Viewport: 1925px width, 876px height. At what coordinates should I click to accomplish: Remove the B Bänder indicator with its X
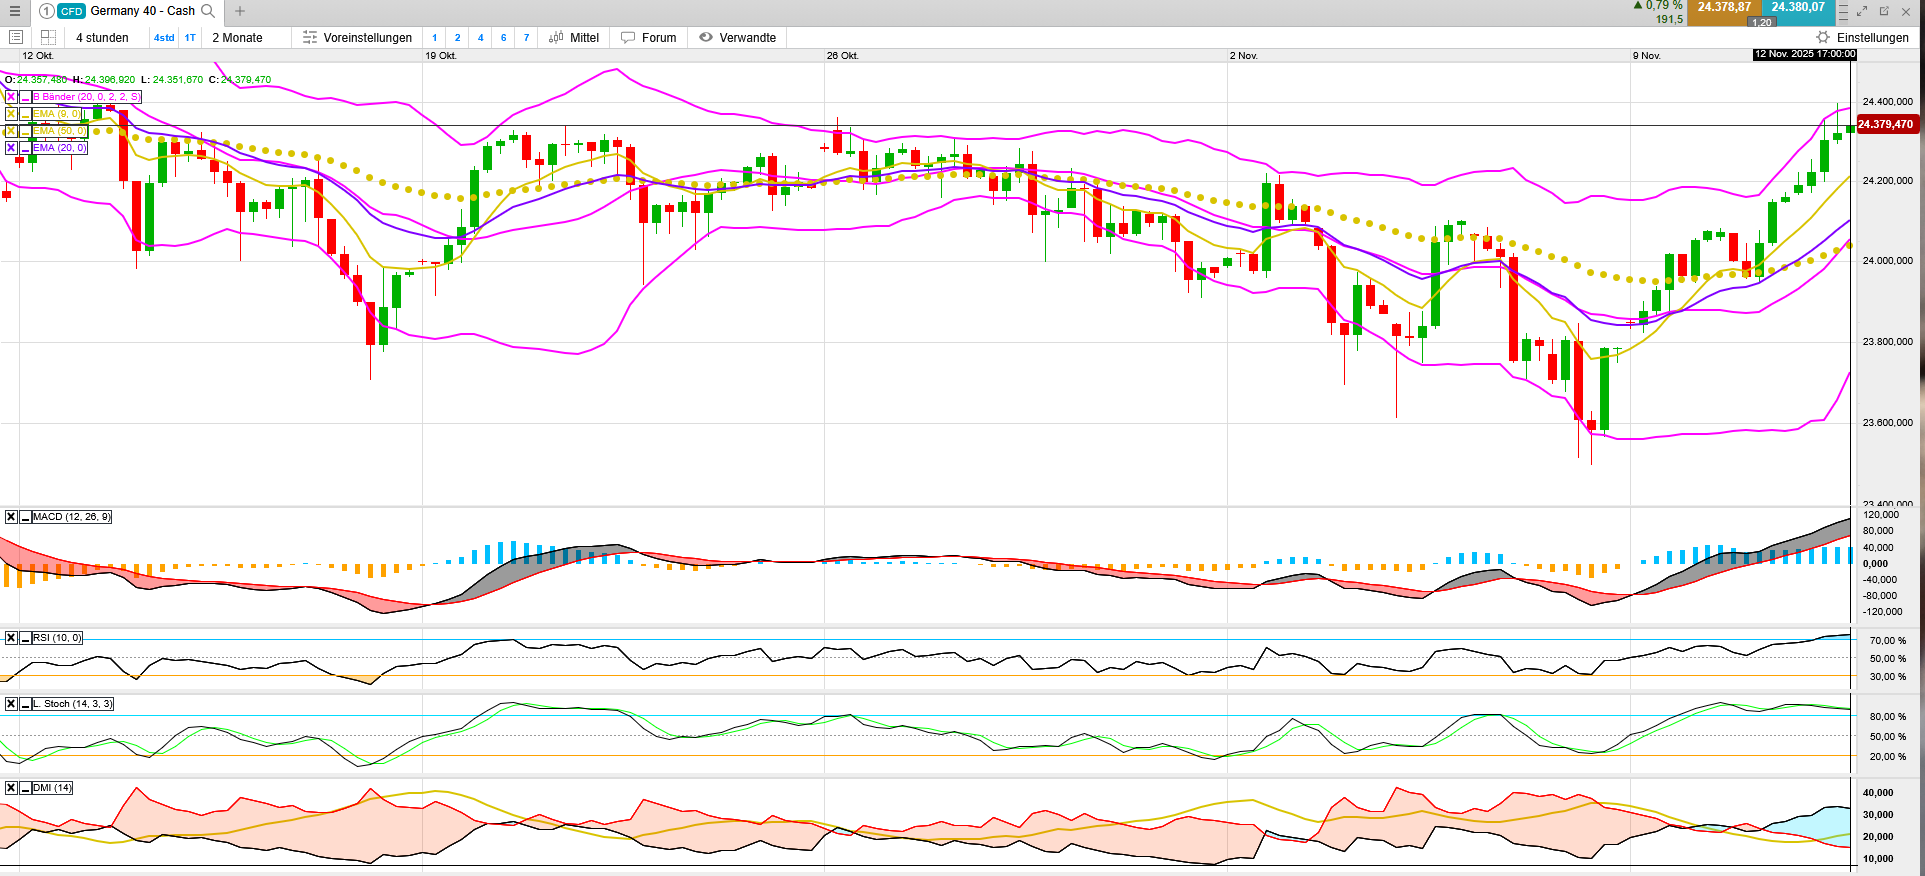click(x=11, y=97)
